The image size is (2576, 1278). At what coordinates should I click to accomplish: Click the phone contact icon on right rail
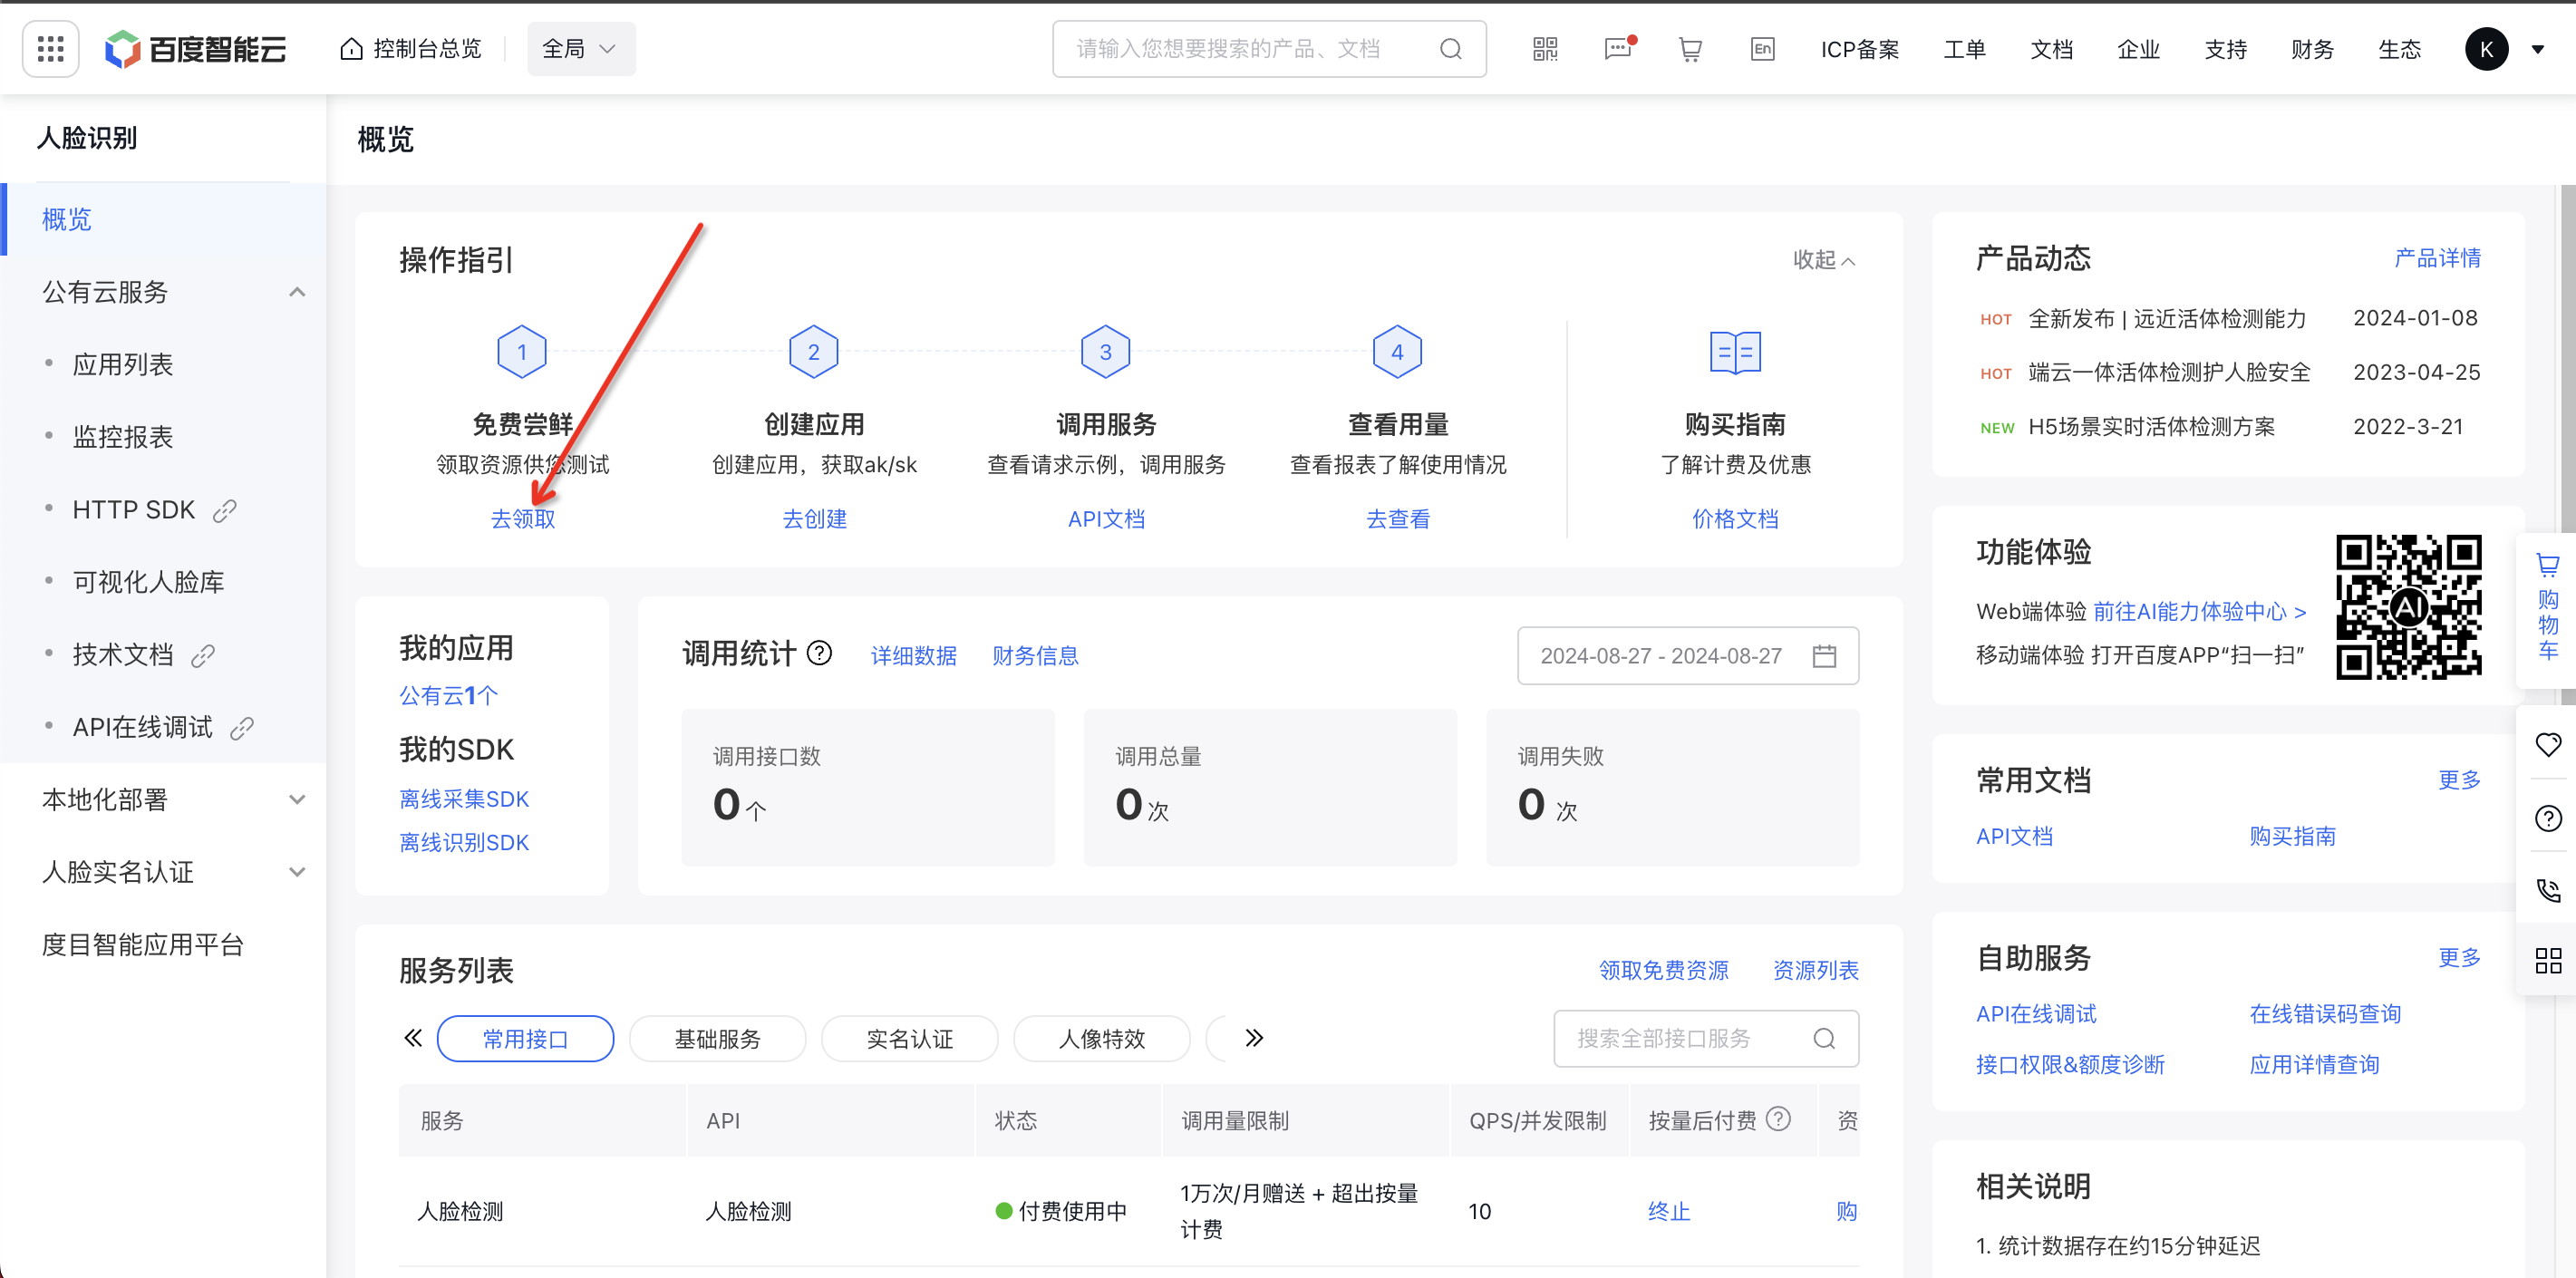point(2548,890)
